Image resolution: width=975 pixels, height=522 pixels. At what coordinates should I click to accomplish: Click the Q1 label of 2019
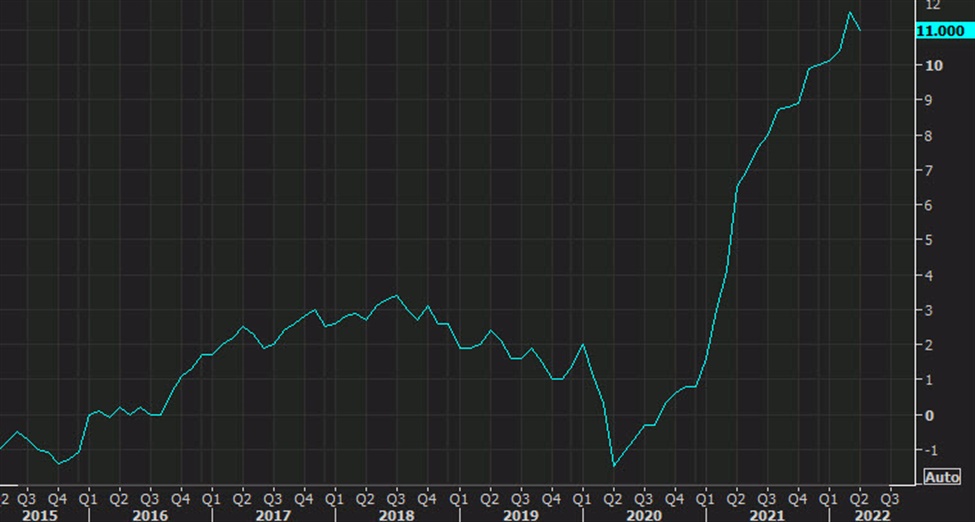click(x=458, y=499)
